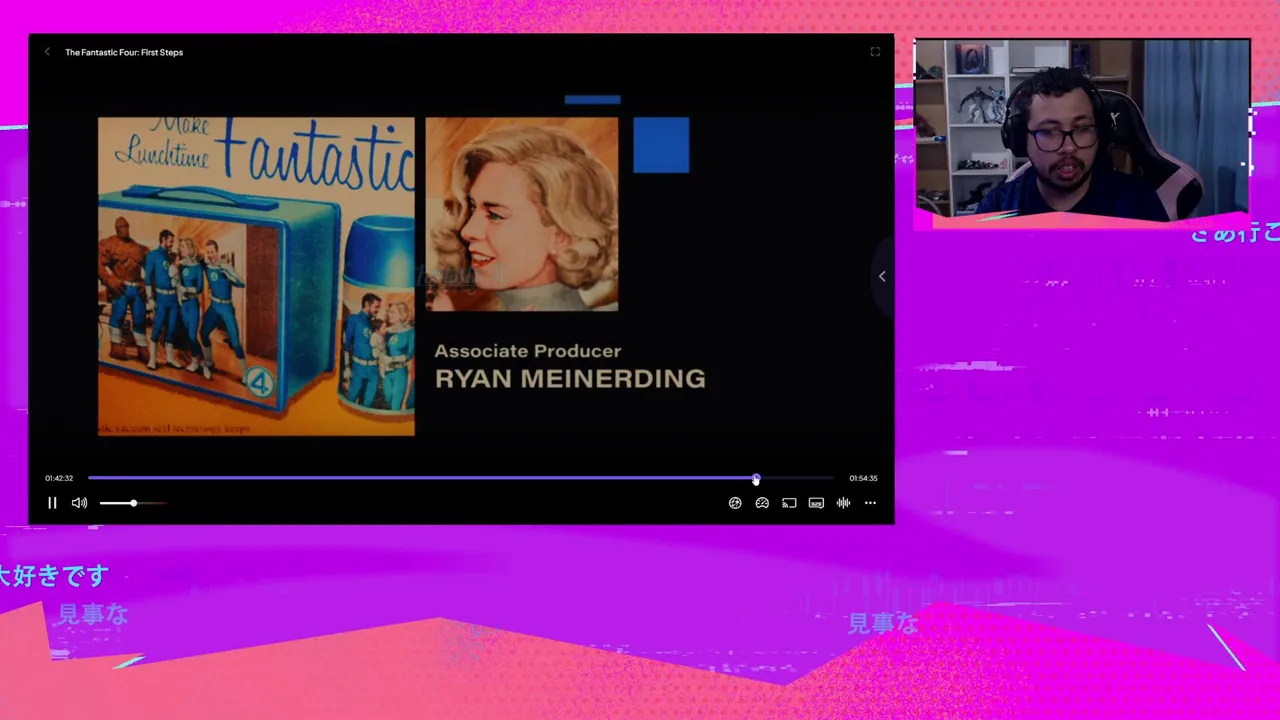Click the elapsed time 01:42:32
The width and height of the screenshot is (1280, 720).
tap(59, 478)
